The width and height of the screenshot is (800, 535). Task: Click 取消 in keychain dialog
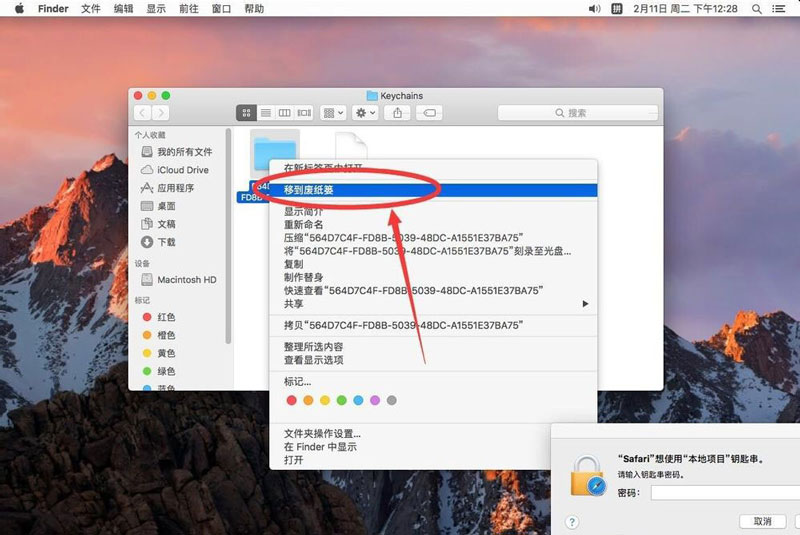[763, 521]
